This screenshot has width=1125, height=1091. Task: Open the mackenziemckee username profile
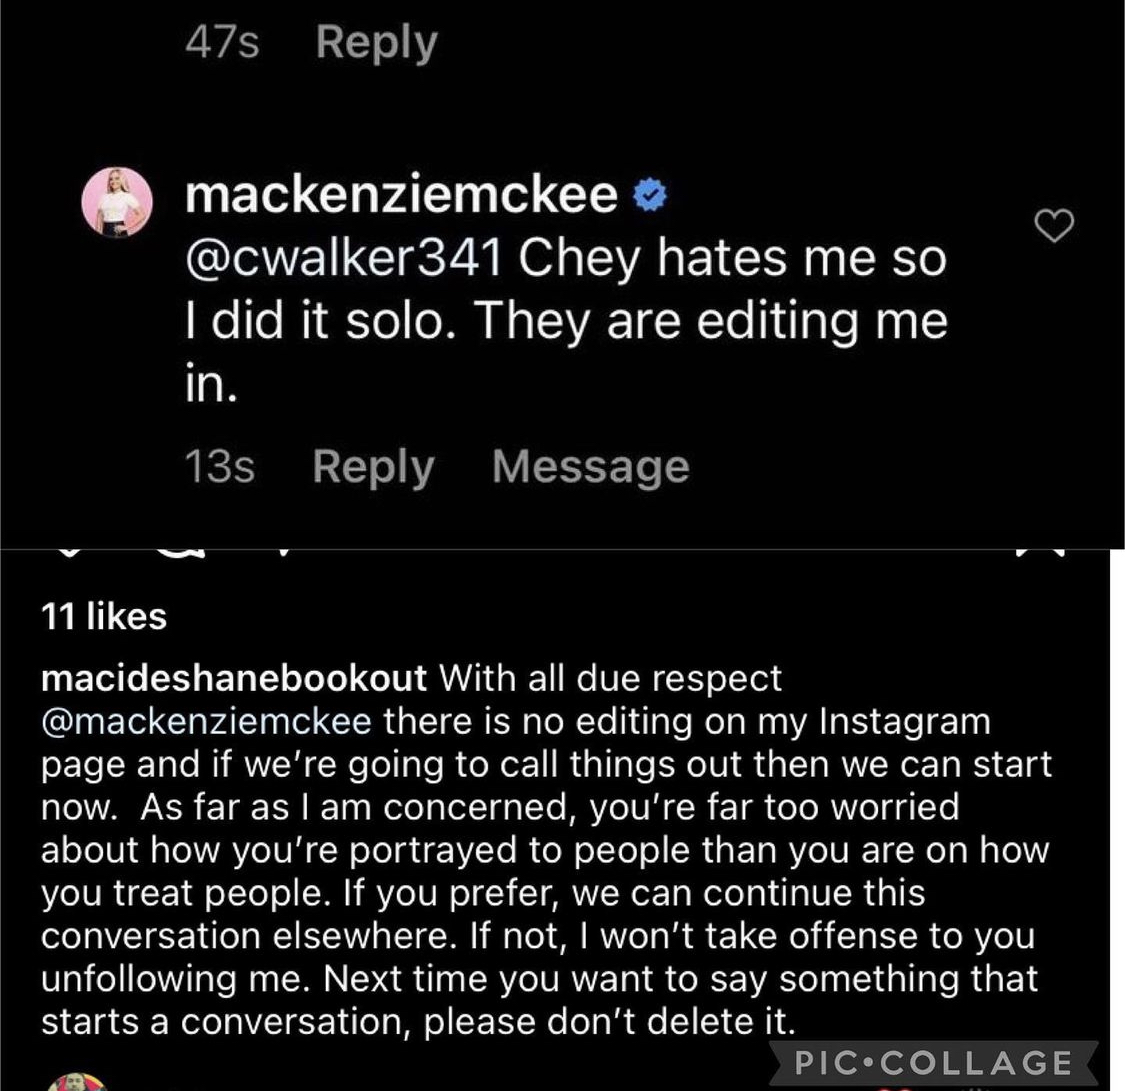(401, 195)
